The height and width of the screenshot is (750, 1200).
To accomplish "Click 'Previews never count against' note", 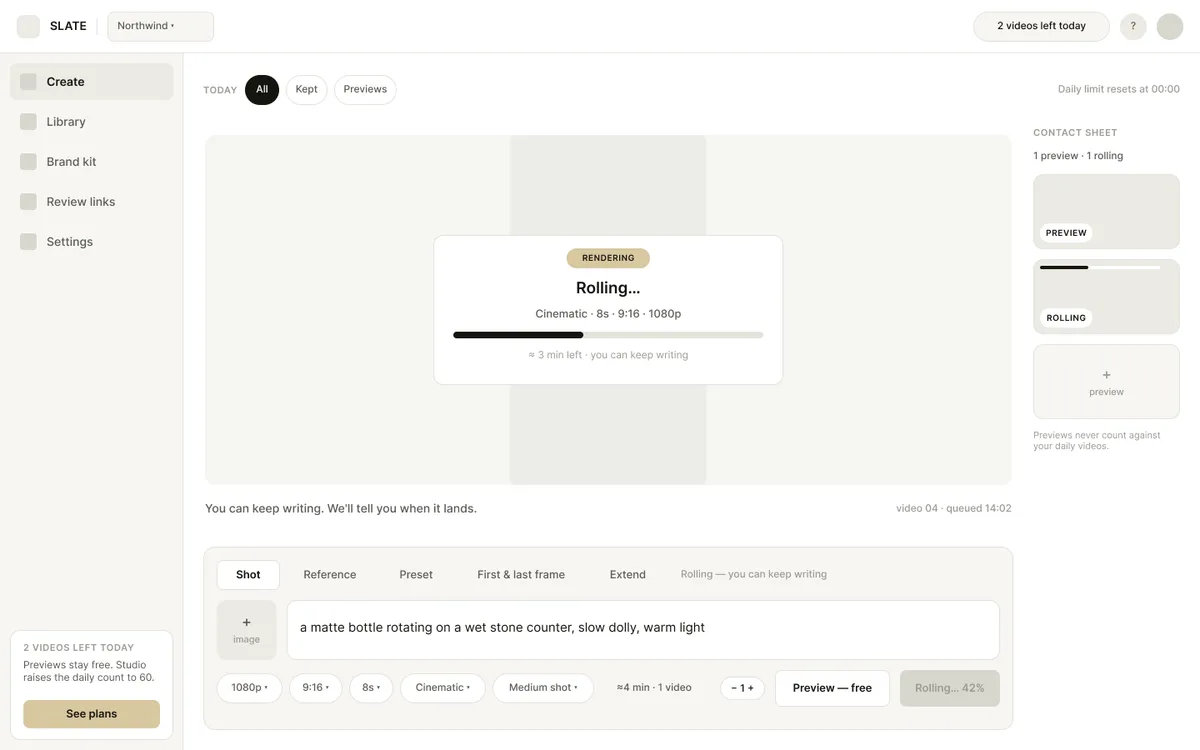I will 1097,436.
